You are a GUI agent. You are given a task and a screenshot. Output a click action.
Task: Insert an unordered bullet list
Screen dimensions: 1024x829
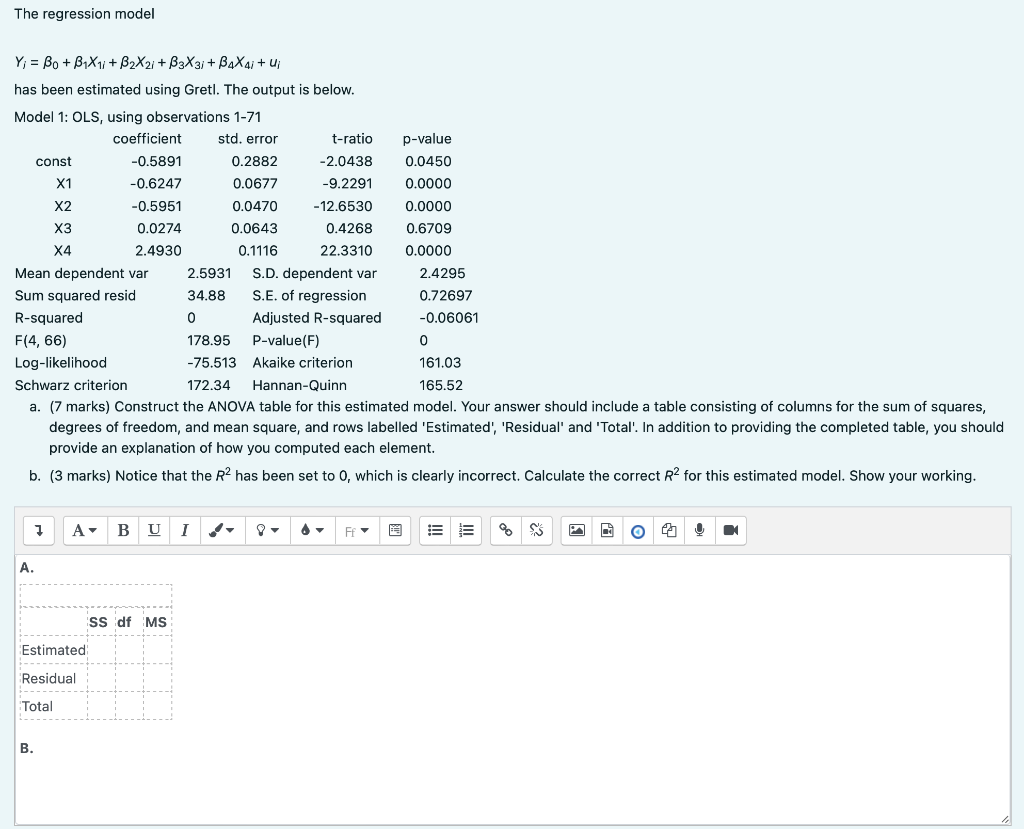[436, 531]
